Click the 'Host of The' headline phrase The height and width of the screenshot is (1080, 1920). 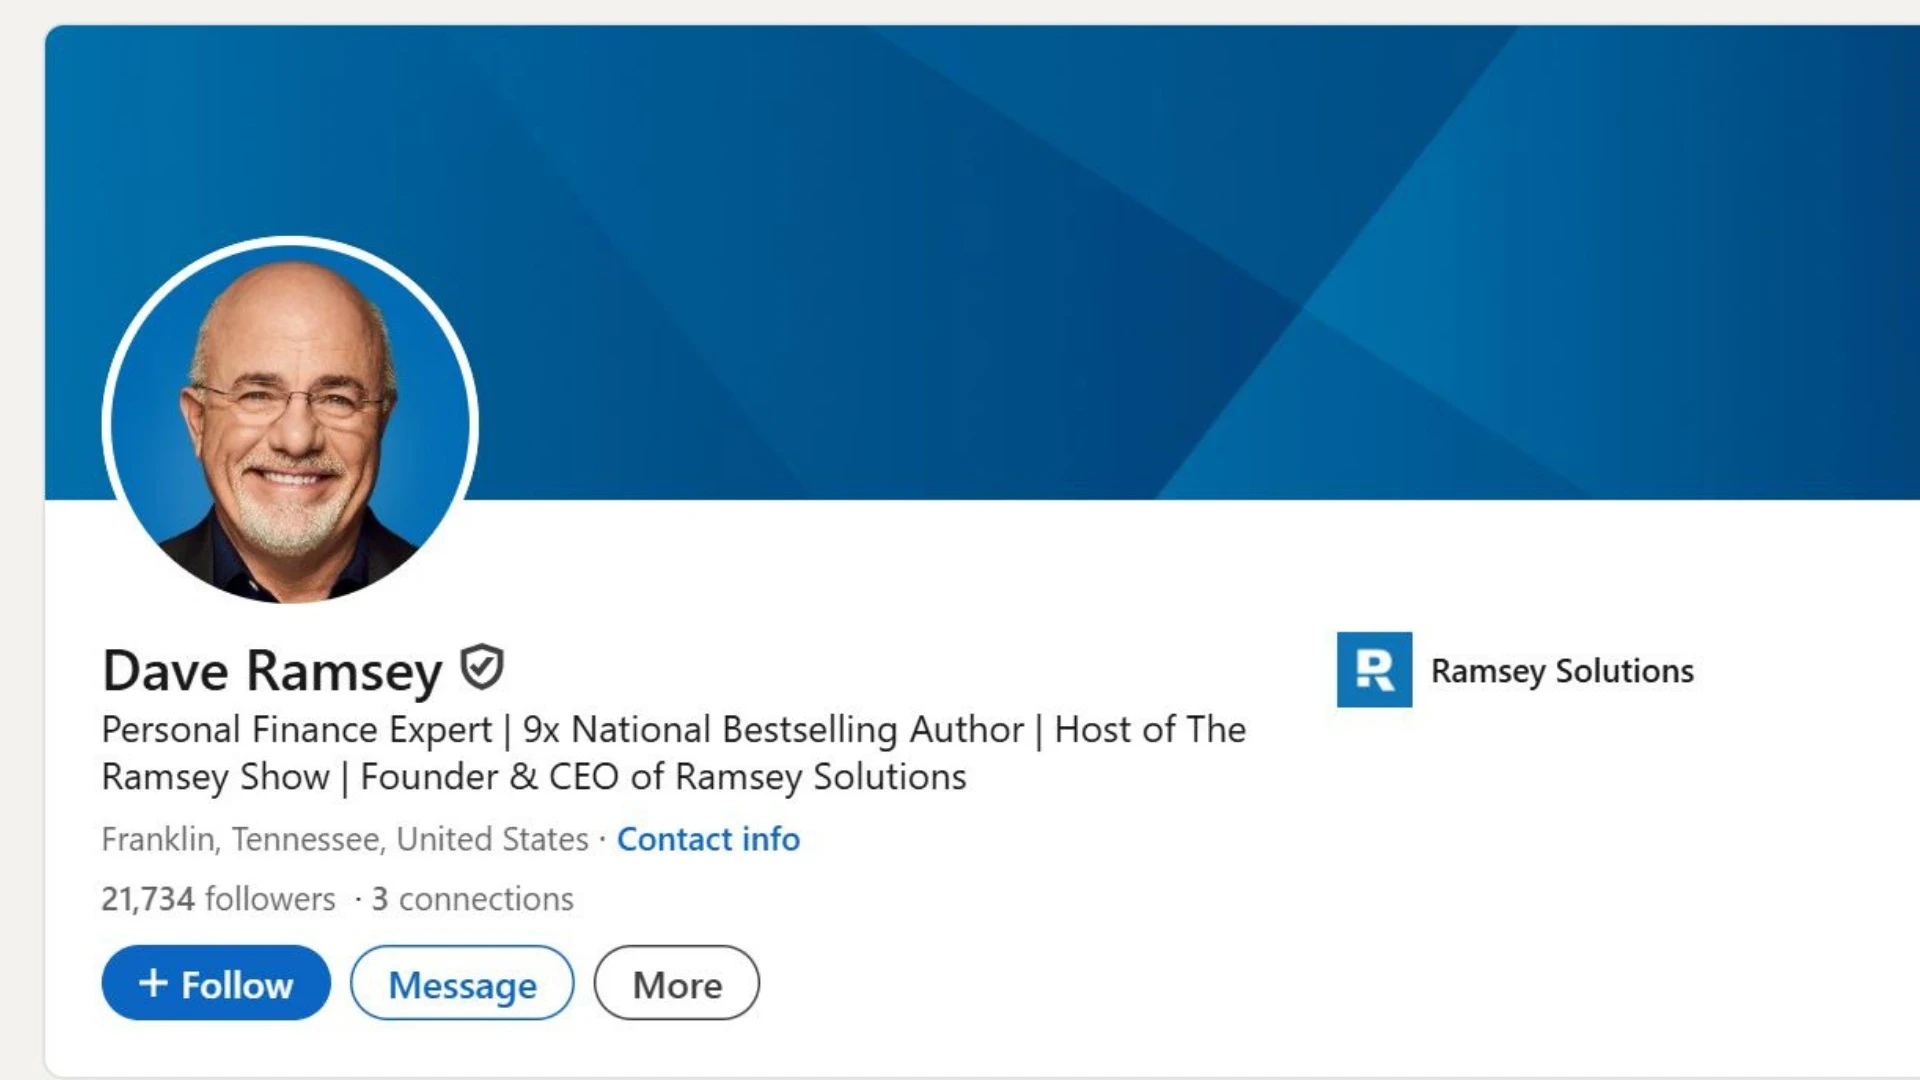(x=1150, y=730)
